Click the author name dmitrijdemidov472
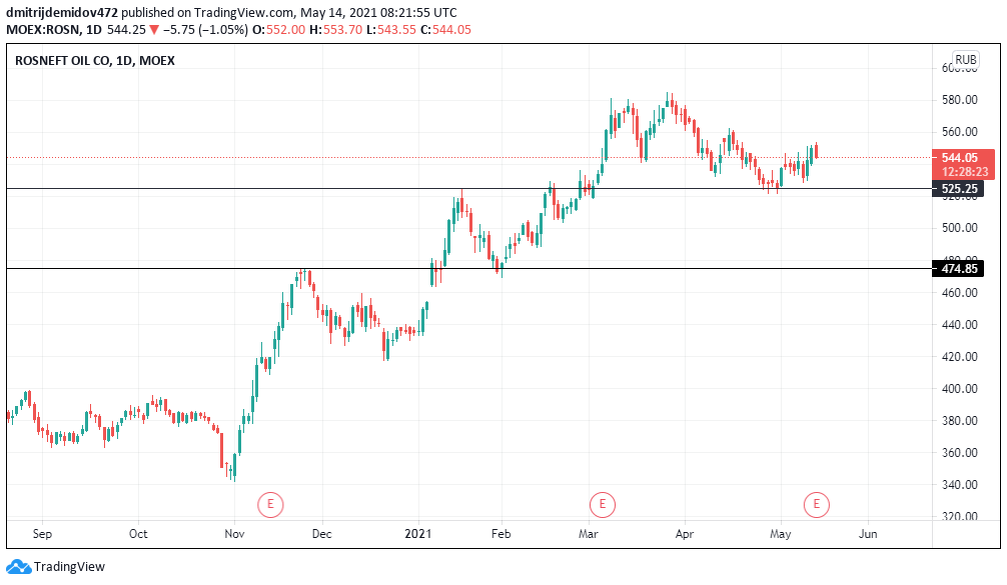This screenshot has height=585, width=1007. coord(62,12)
